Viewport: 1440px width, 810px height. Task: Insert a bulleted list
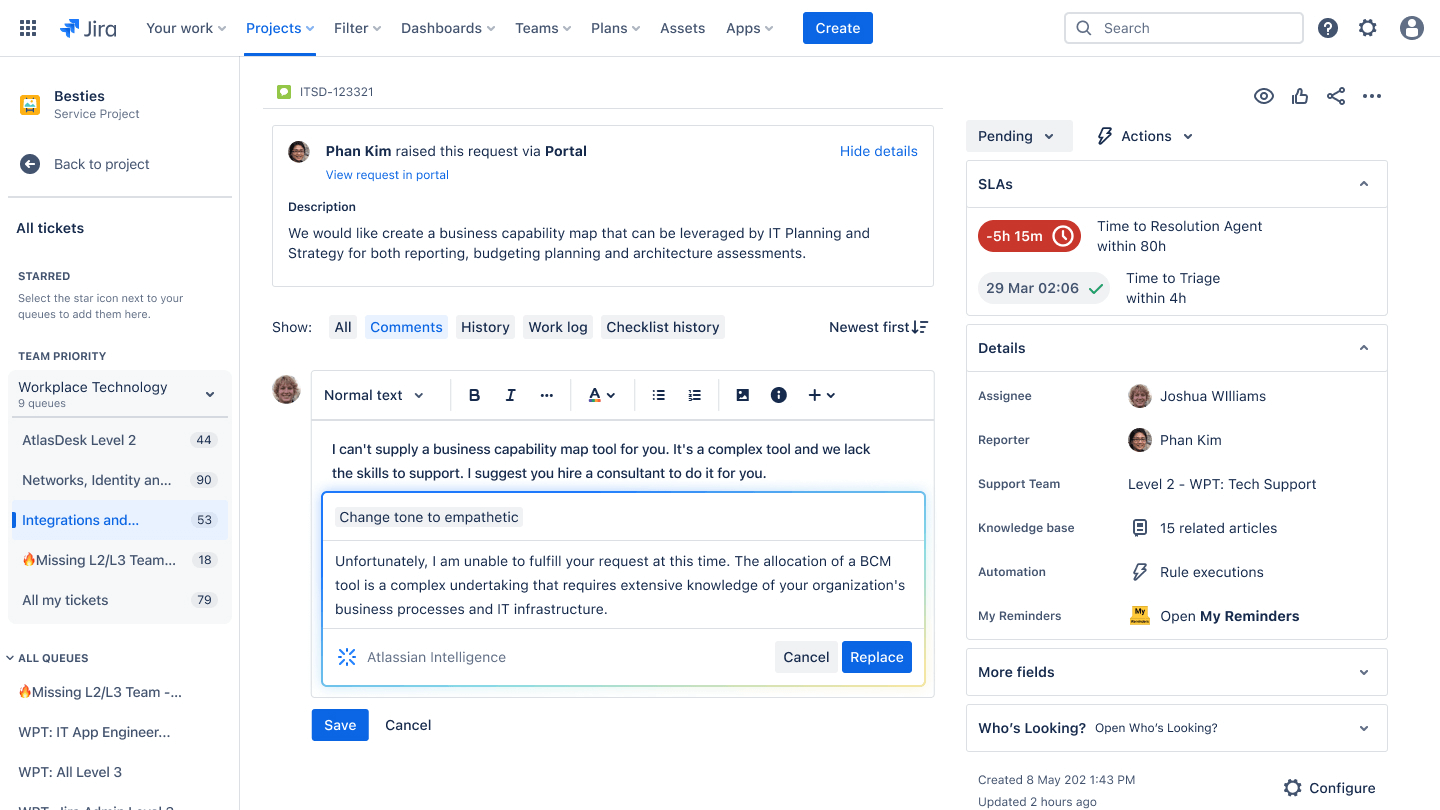click(658, 394)
